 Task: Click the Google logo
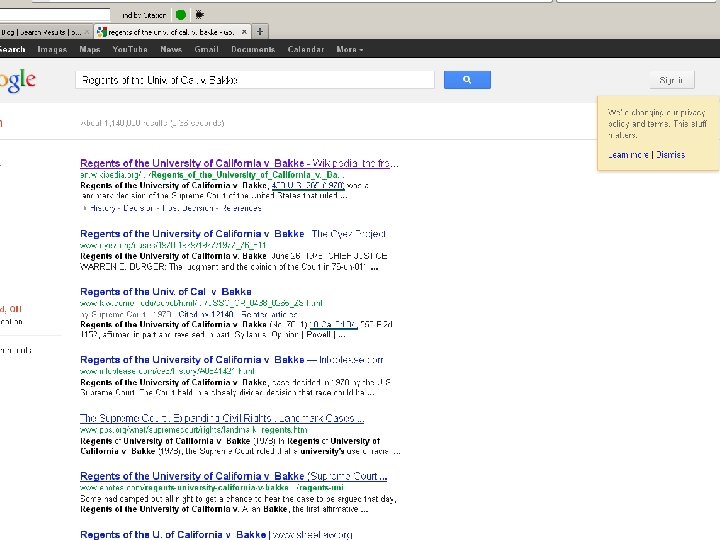pos(17,81)
